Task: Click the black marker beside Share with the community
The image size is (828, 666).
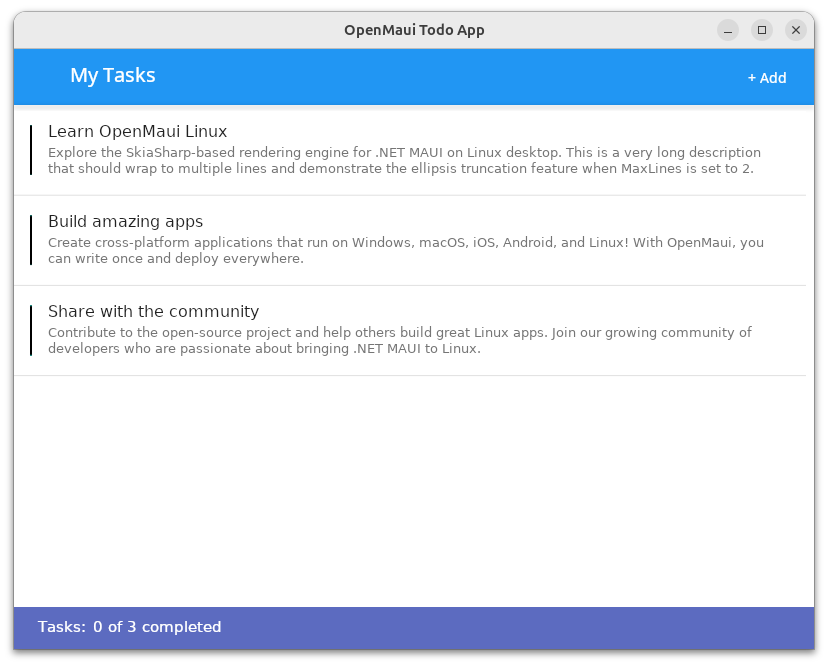Action: (x=31, y=330)
